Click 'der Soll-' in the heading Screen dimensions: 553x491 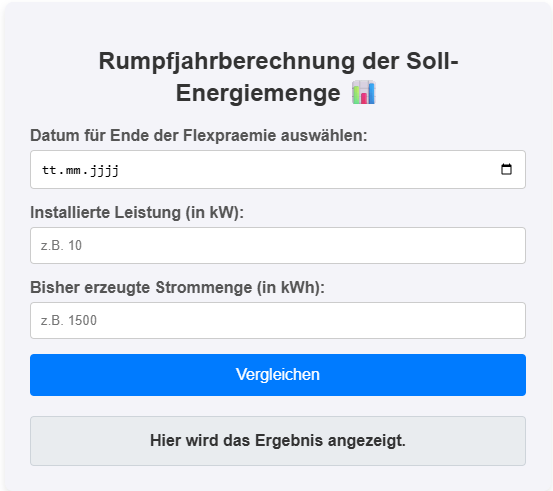tap(410, 61)
